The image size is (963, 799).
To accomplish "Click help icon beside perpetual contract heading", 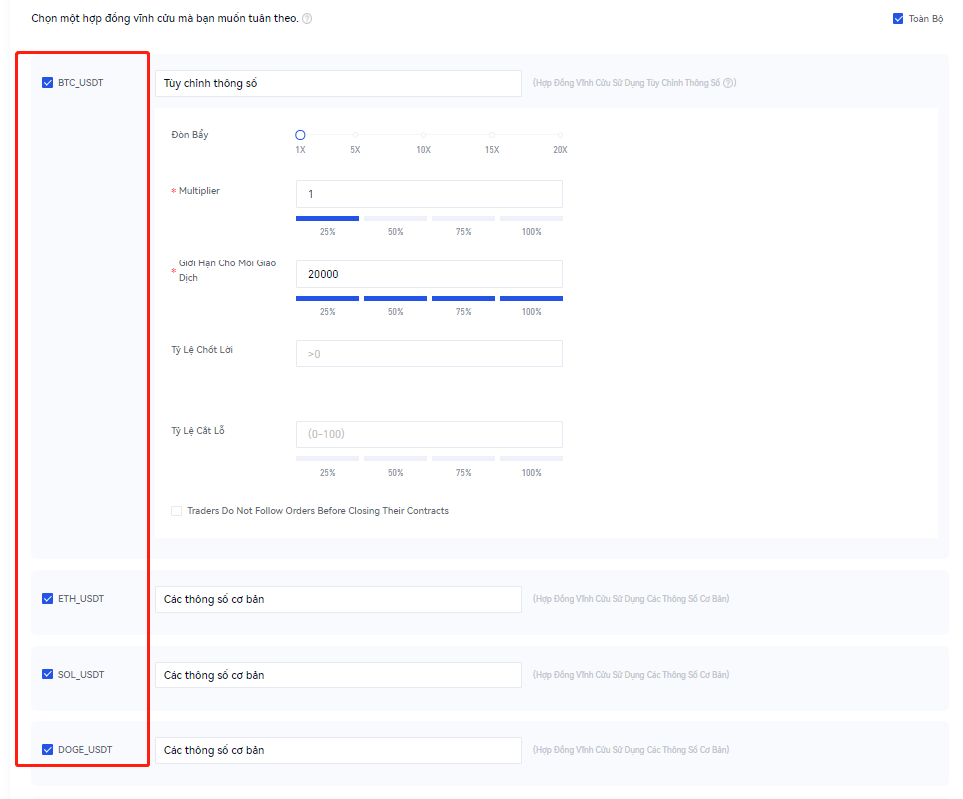I will tap(307, 19).
